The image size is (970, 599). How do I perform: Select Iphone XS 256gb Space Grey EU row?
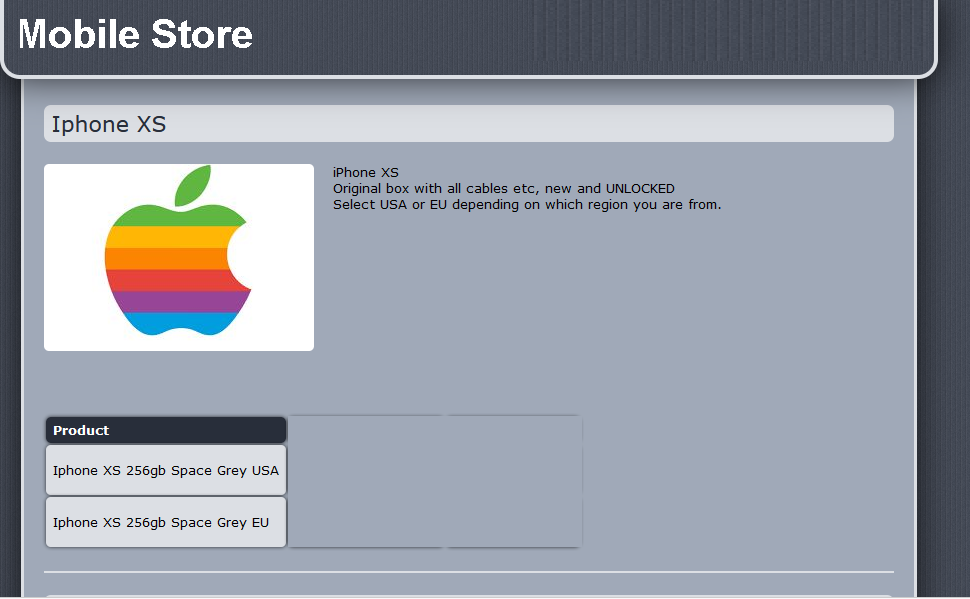tap(166, 522)
